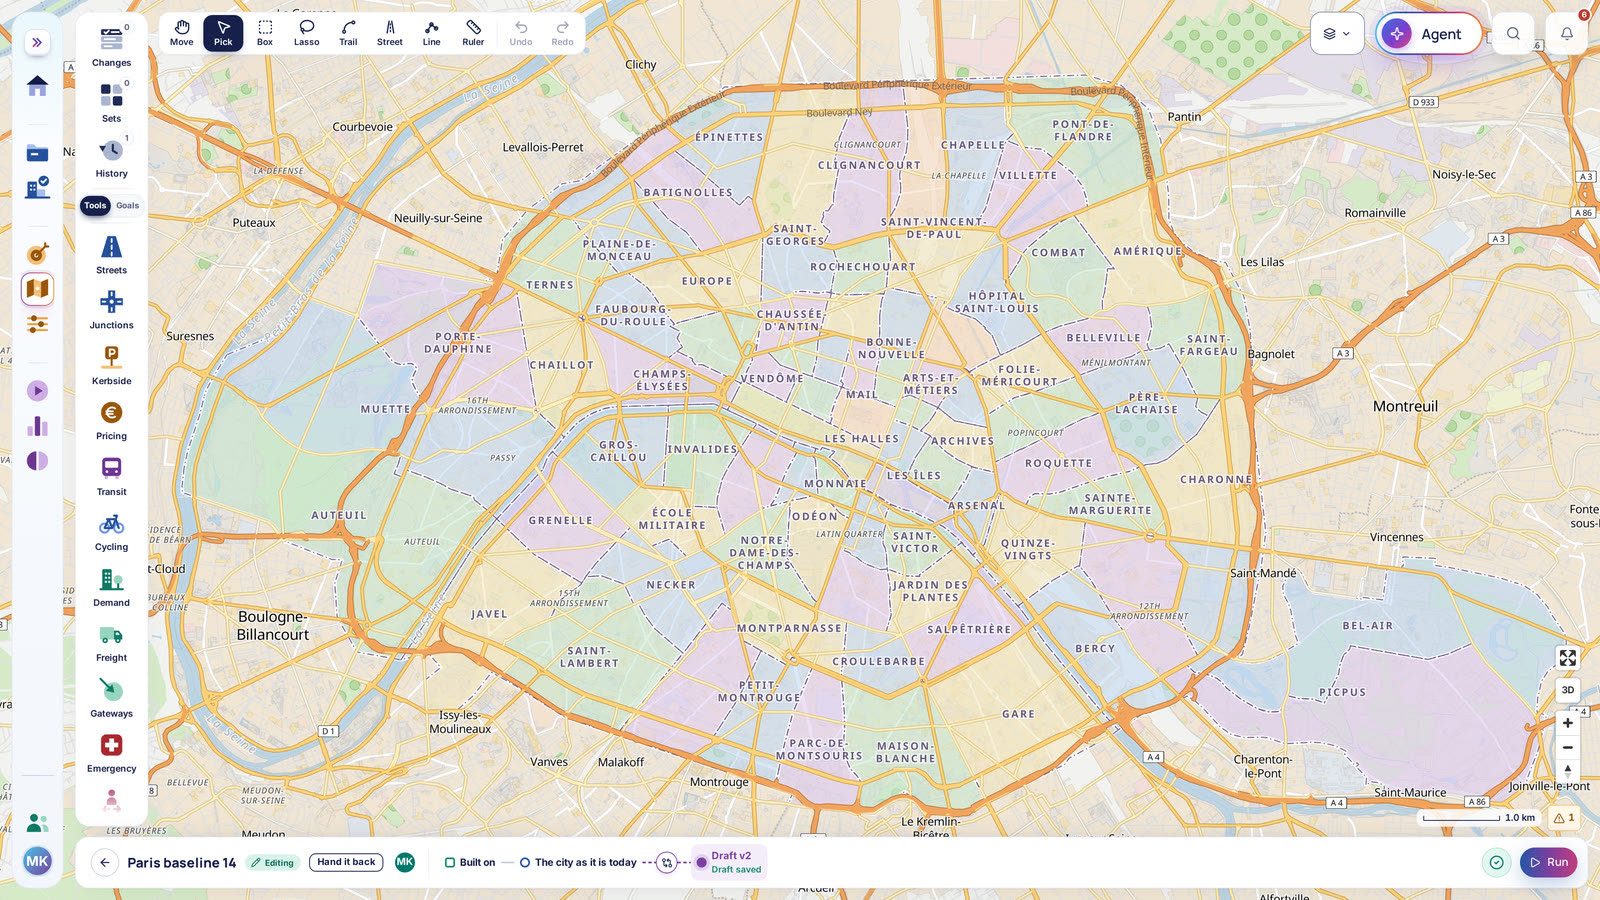Enter fullscreen map view

click(1567, 658)
